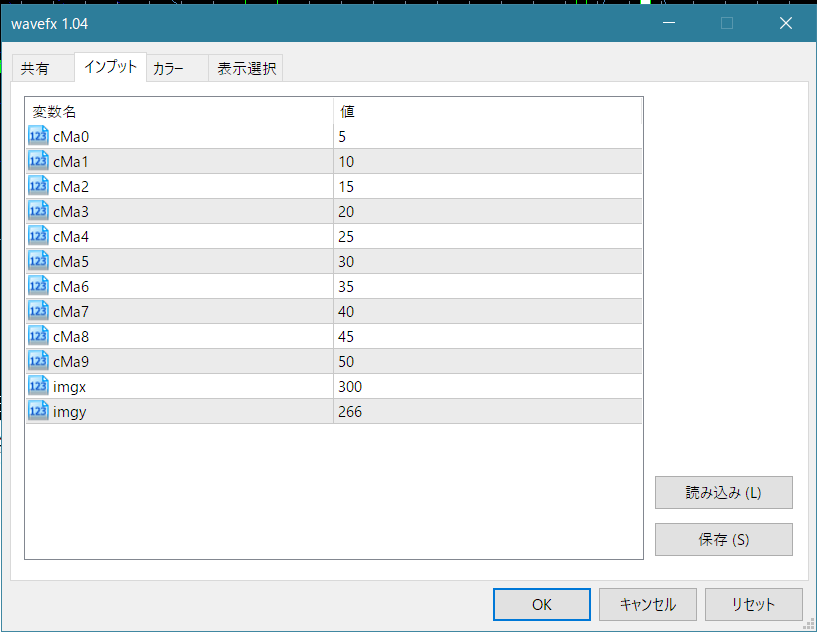Screen dimensions: 817x633
Task: Click the numeric icon beside imgx
Action: 38,386
